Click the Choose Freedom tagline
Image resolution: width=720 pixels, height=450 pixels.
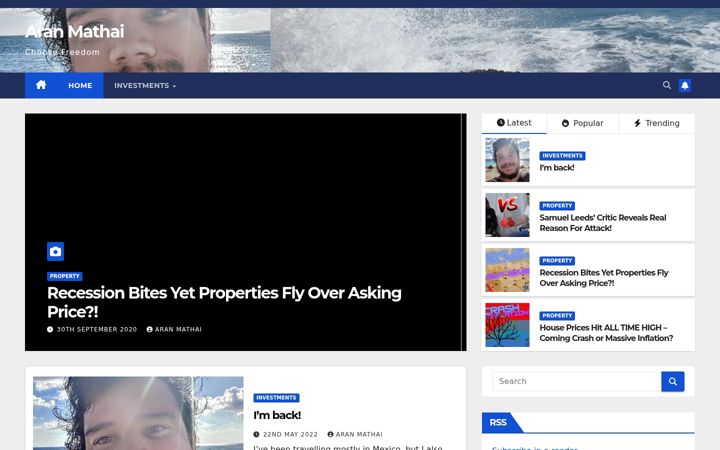point(62,52)
